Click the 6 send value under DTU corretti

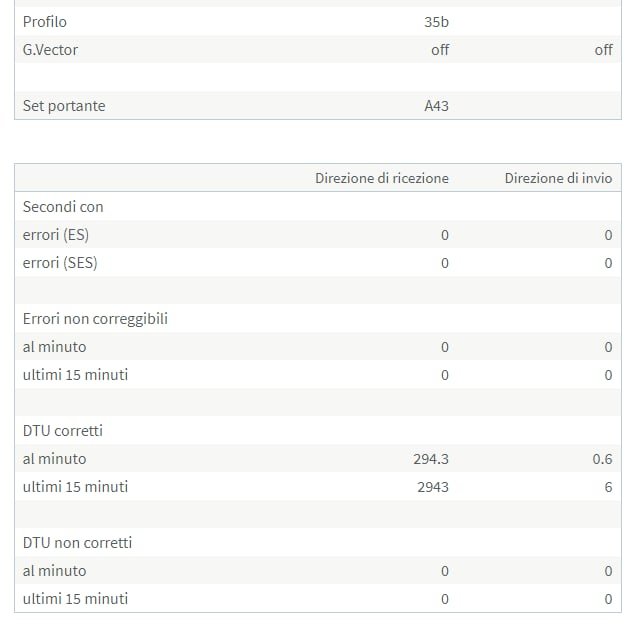tap(608, 487)
